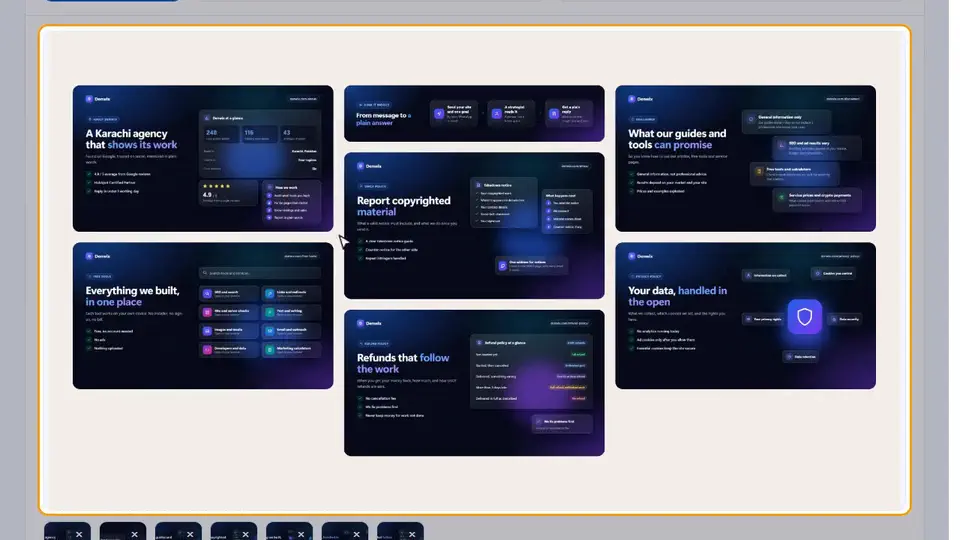
Task: Click X on the fourth bottom thumbnail
Action: click(246, 534)
